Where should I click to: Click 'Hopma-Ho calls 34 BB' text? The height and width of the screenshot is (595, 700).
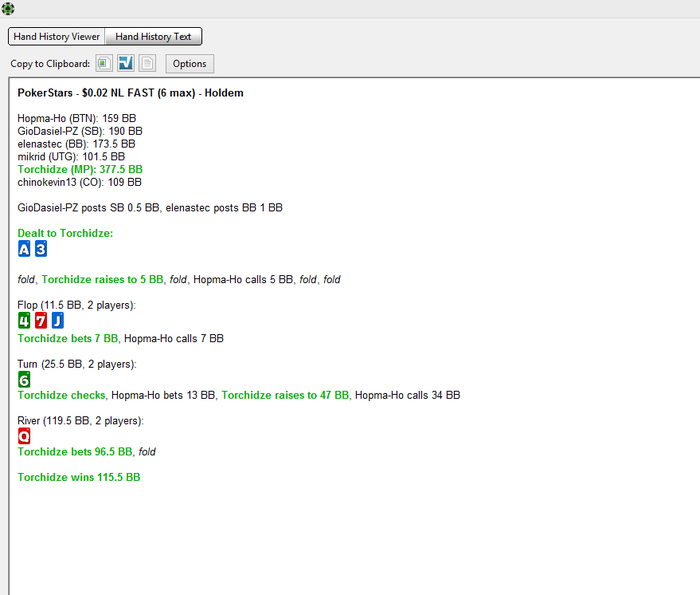tap(408, 395)
